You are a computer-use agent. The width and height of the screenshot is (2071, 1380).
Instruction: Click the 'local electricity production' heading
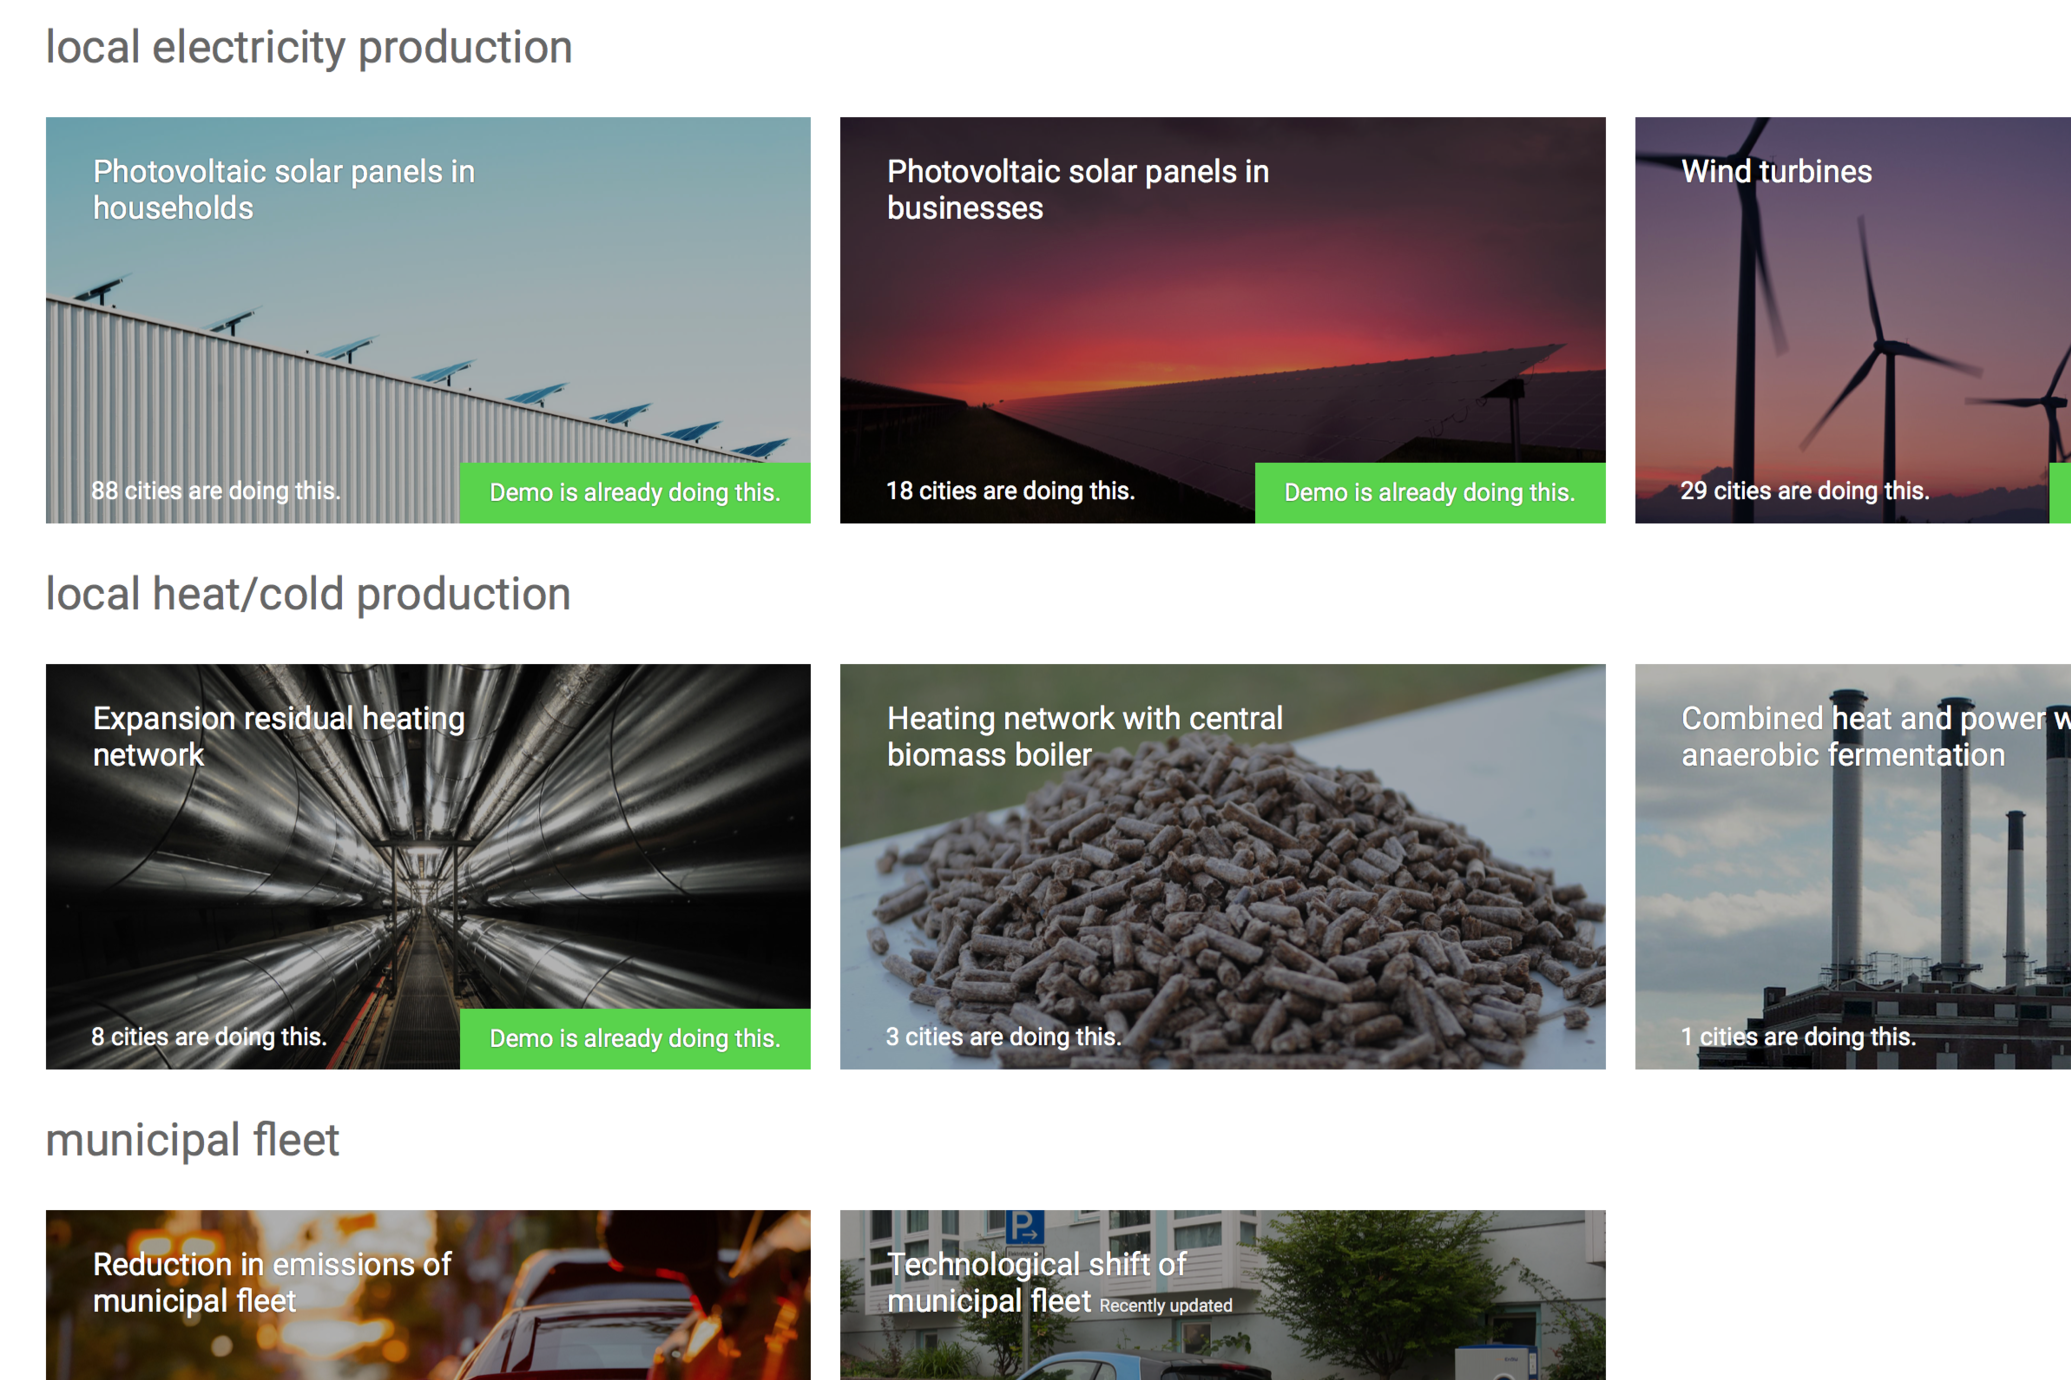pyautogui.click(x=309, y=48)
